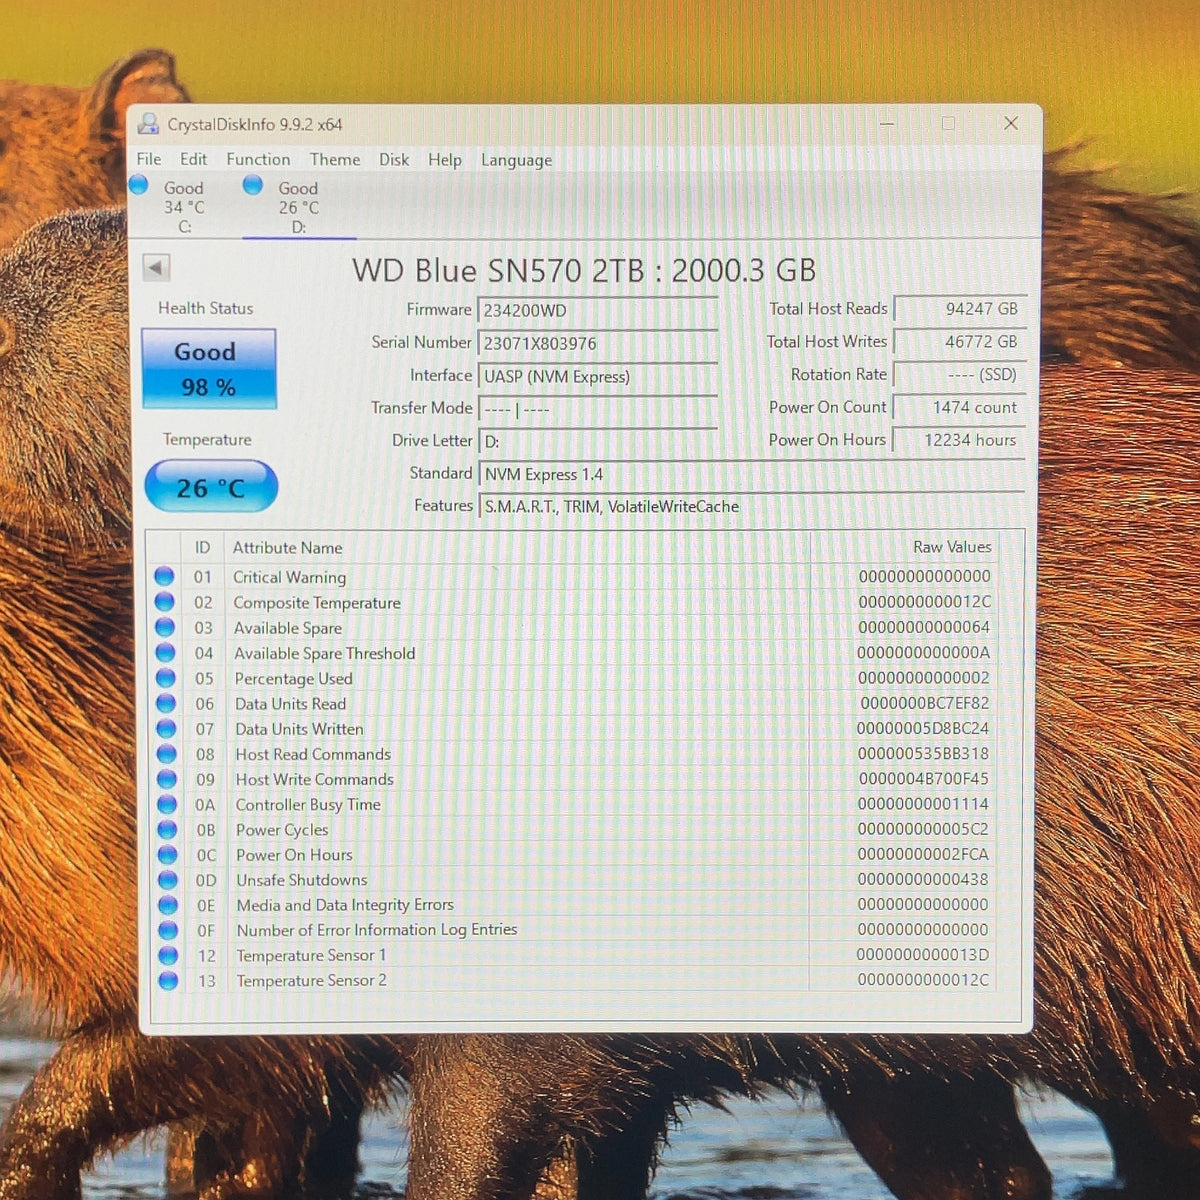
Task: Click the blue health orb for disk C:
Action: [139, 185]
